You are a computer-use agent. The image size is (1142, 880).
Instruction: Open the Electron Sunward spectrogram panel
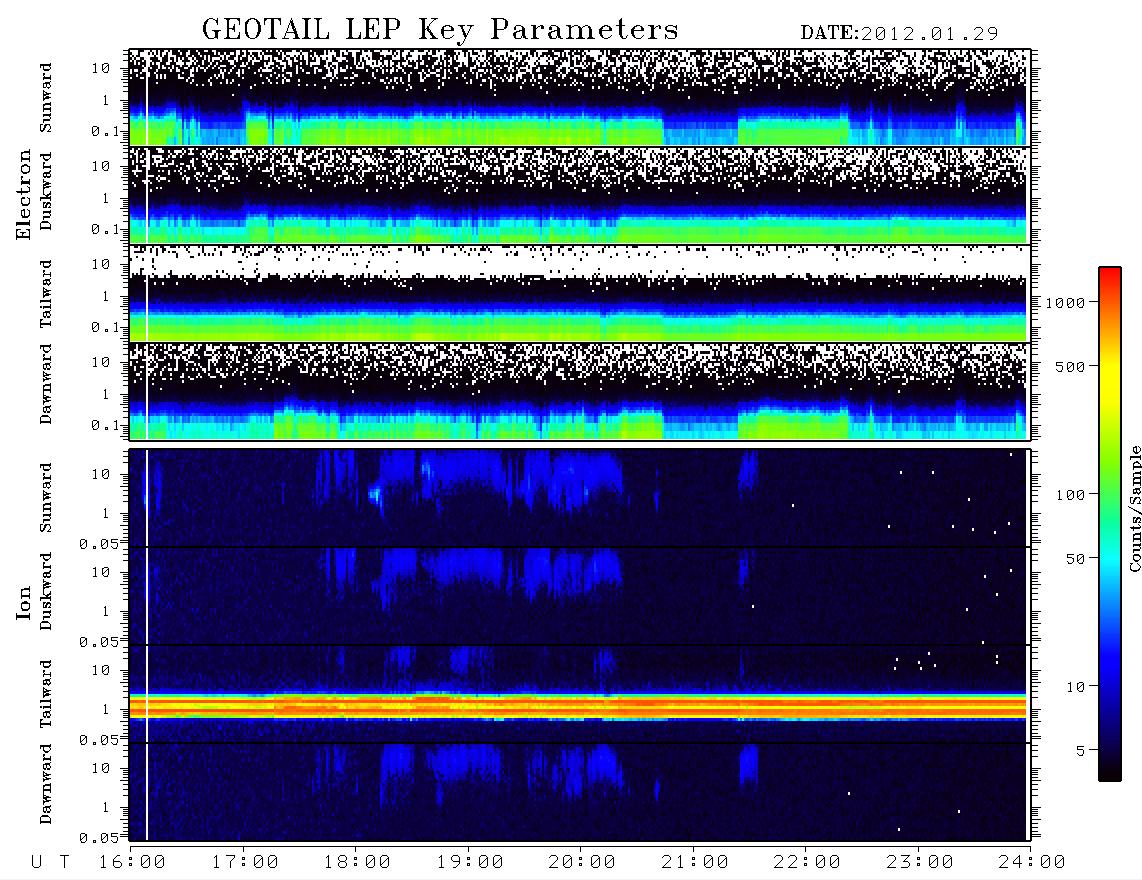[x=579, y=97]
